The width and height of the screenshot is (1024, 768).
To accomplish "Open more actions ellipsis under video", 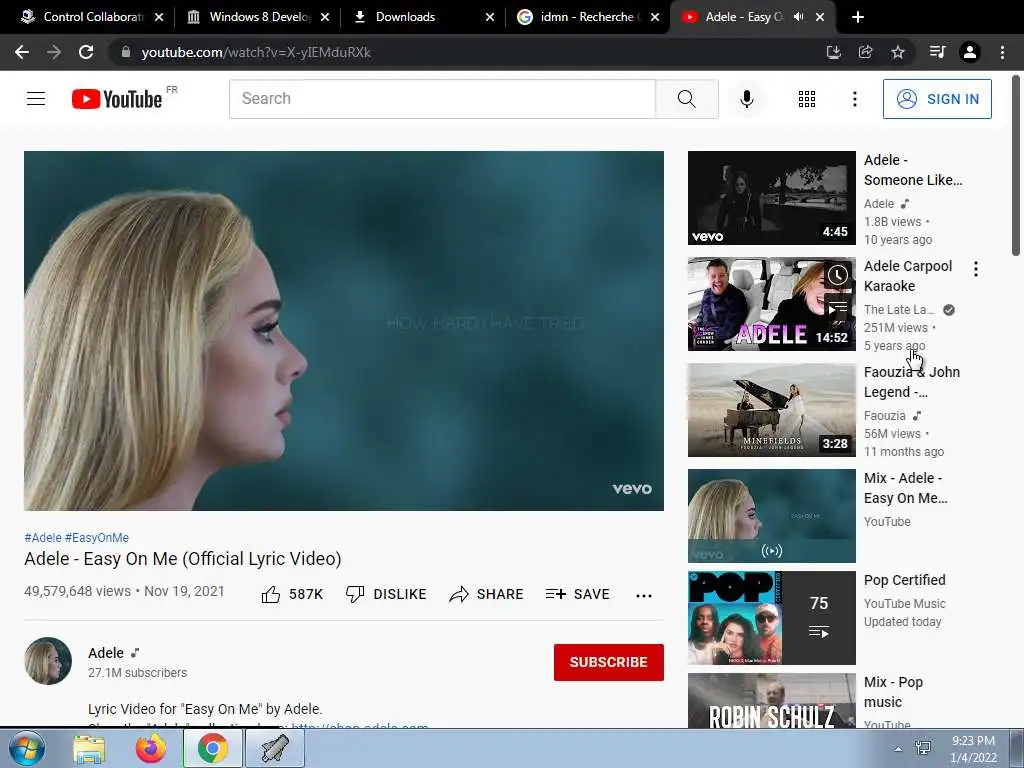I will (x=644, y=595).
